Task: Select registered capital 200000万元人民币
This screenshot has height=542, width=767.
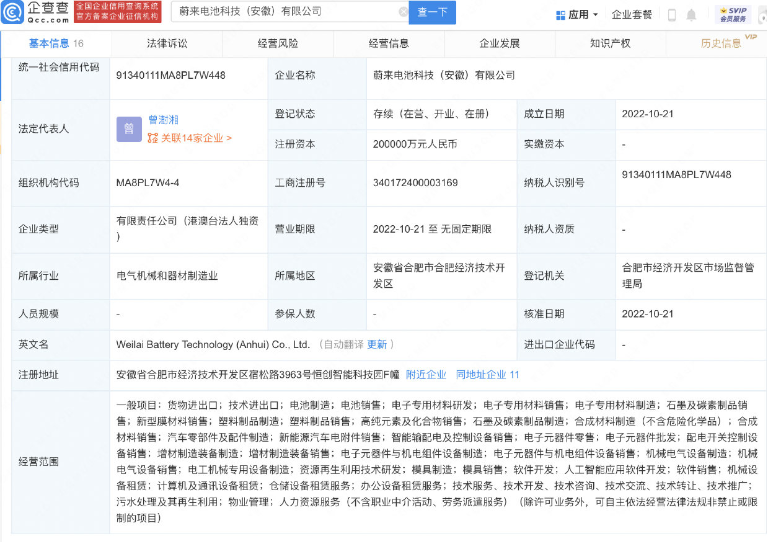Action: click(415, 144)
